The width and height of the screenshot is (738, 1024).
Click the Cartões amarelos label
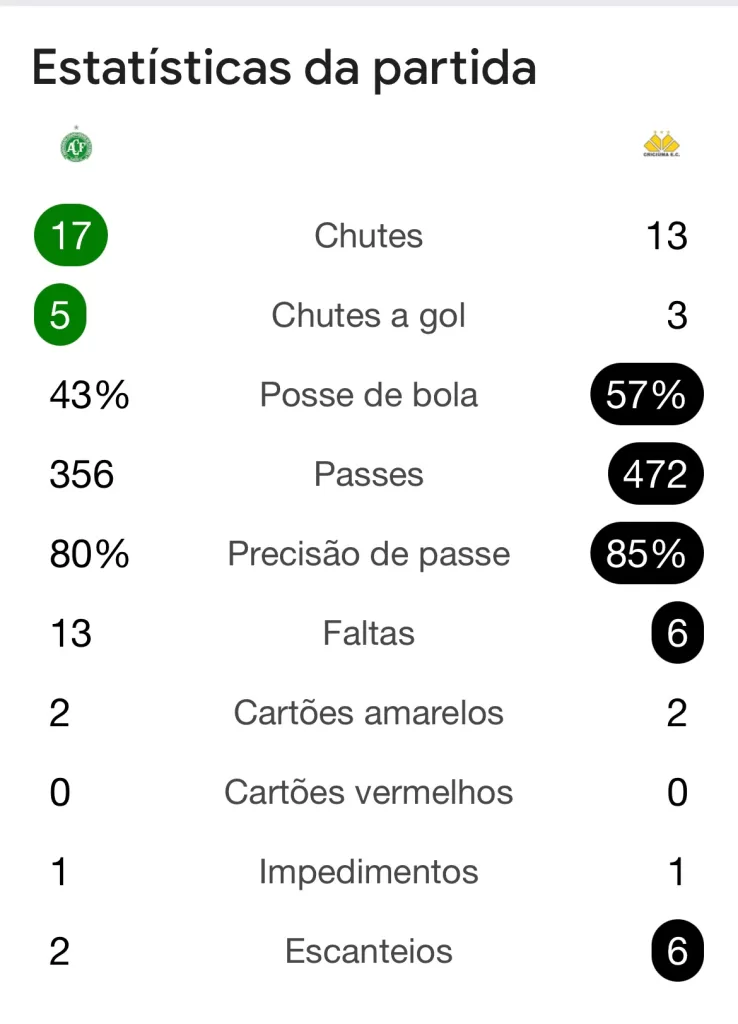368,712
